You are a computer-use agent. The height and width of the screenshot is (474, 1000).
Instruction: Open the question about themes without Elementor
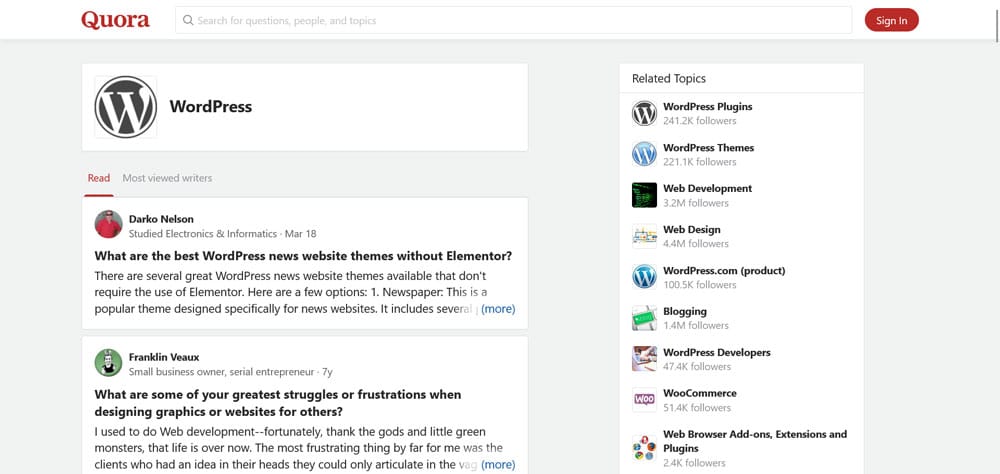tap(303, 256)
